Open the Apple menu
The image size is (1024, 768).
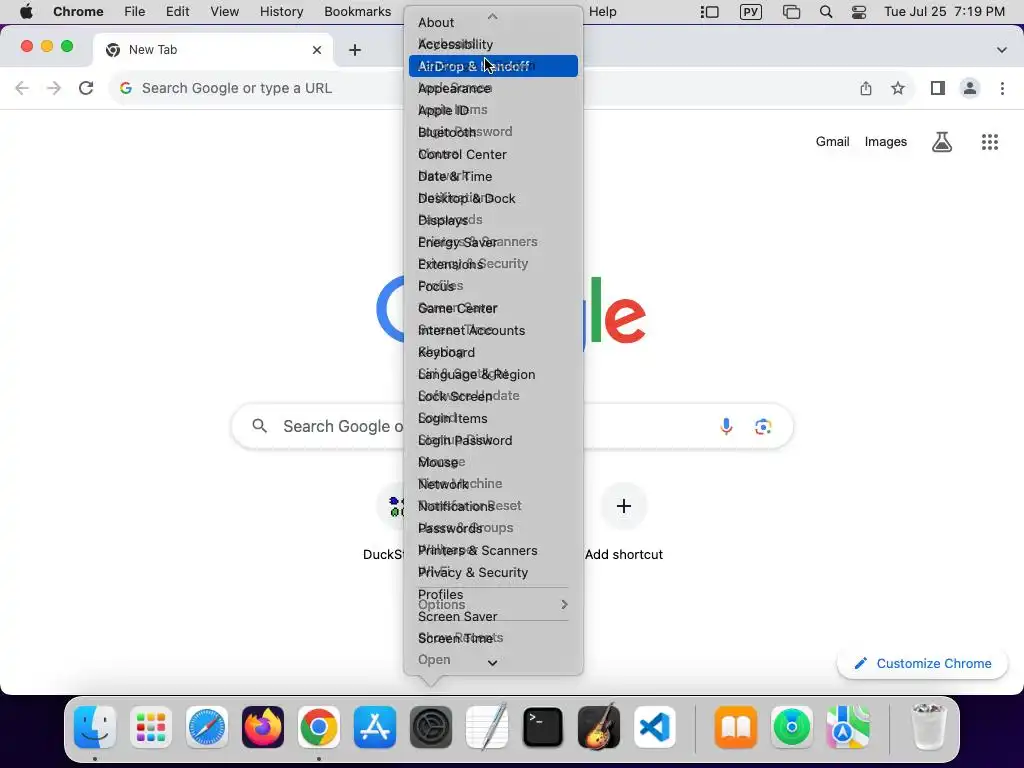click(26, 12)
